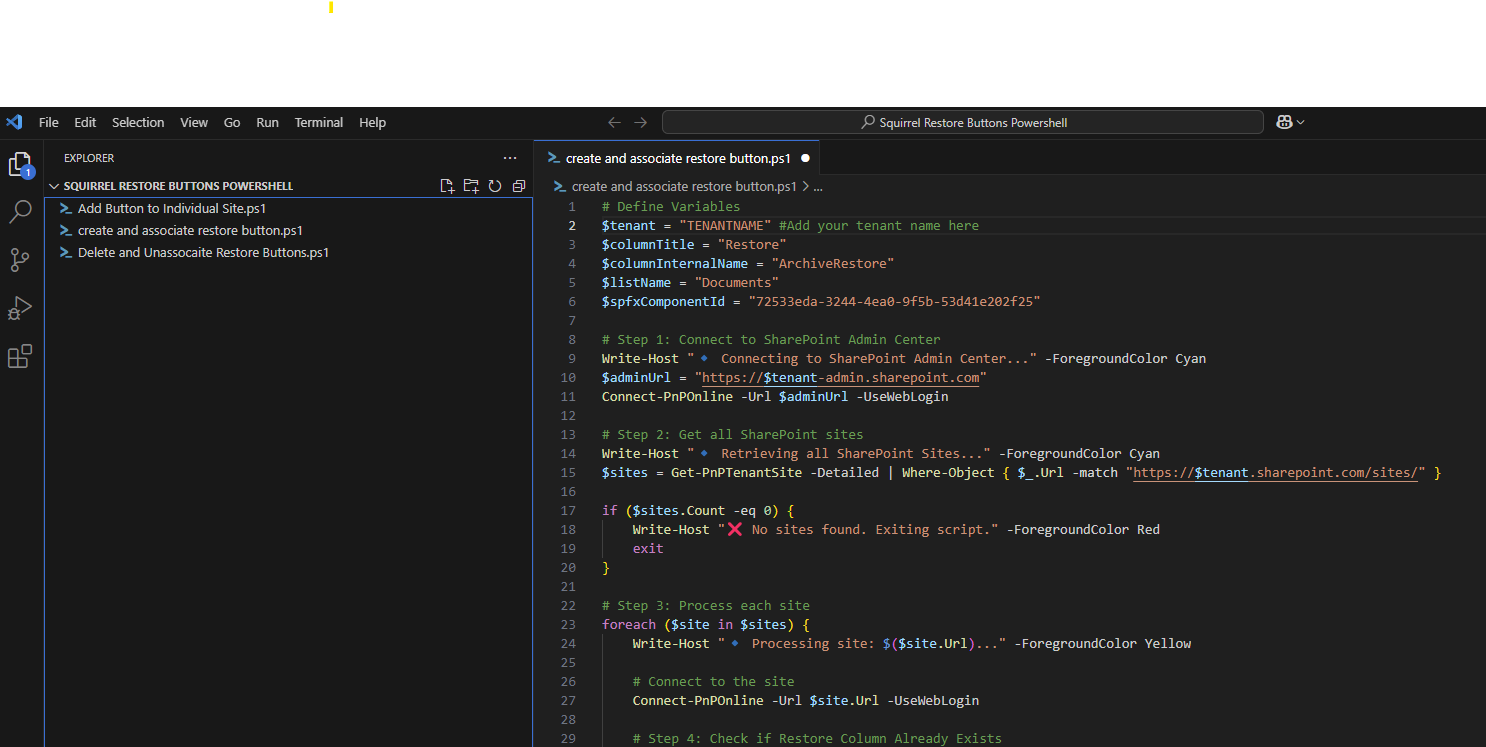Select the create and associate restore button.ps1 tab
Screen dimensions: 1486x747
point(677,158)
